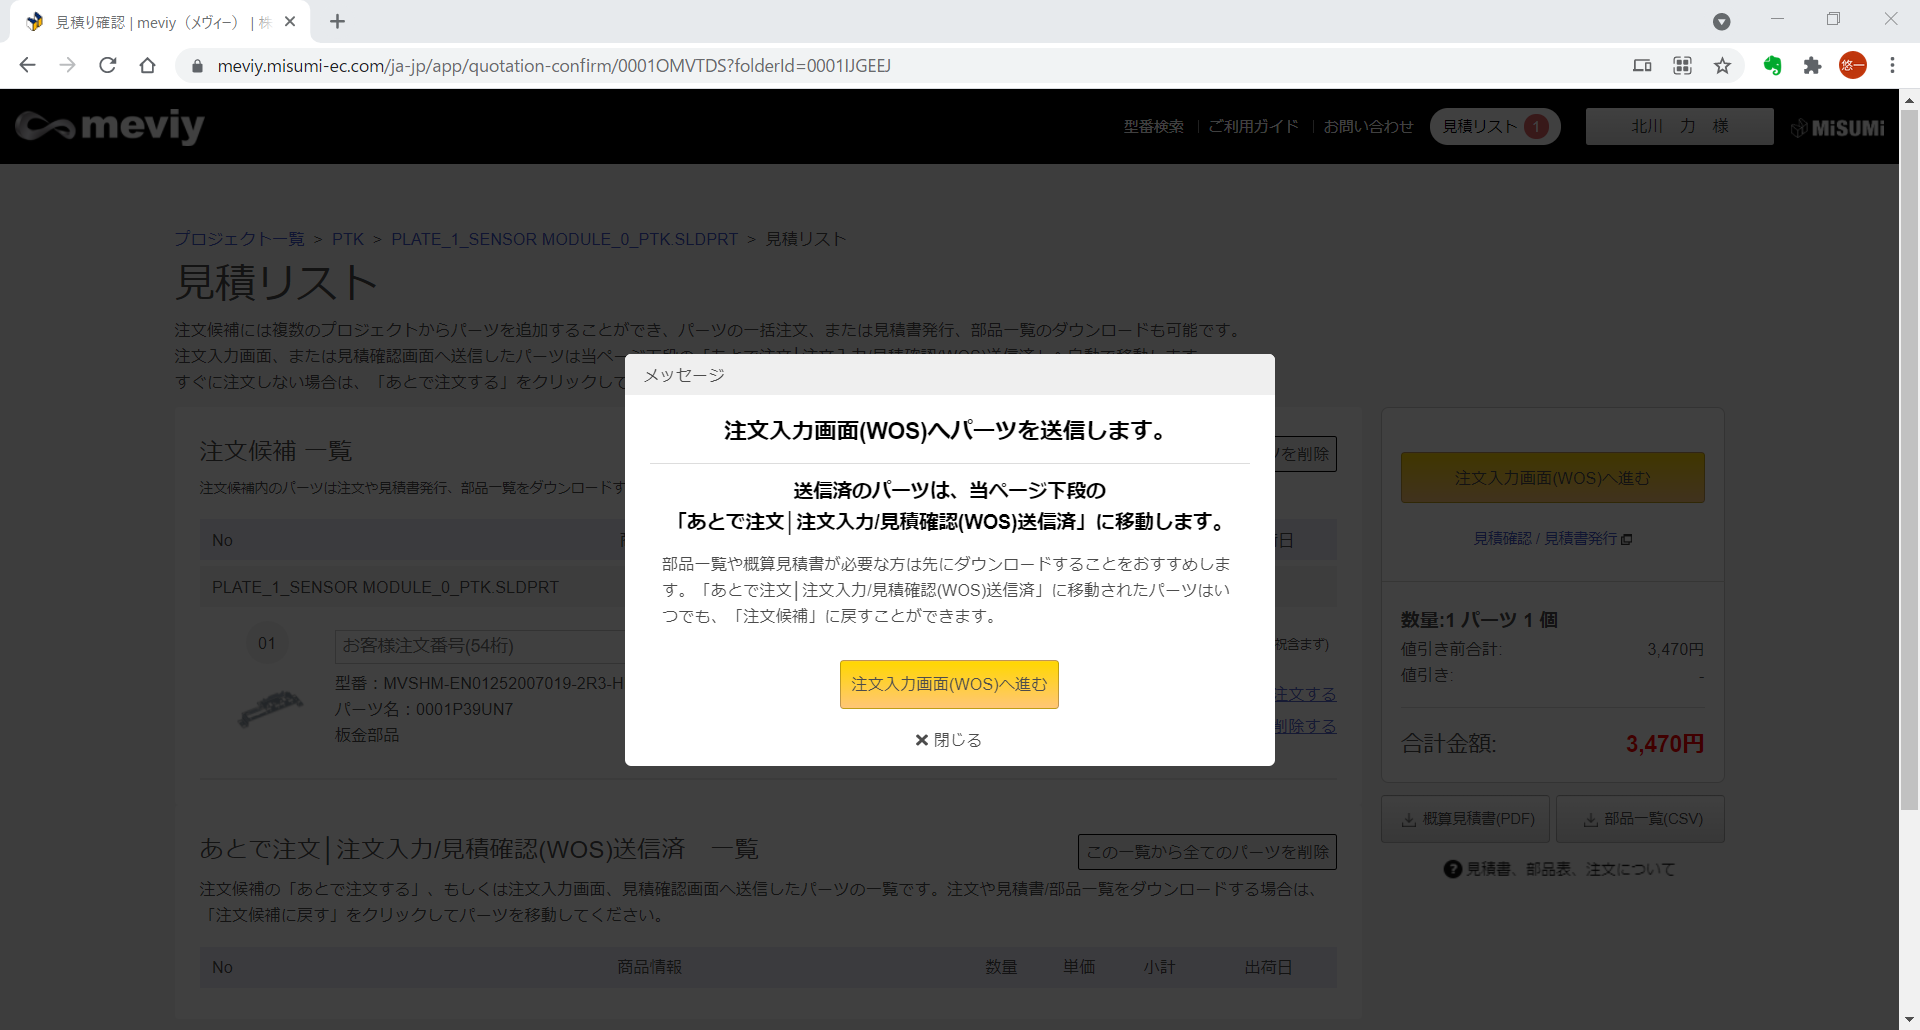1920x1030 pixels.
Task: Click the meviy logo in header
Action: coord(110,126)
